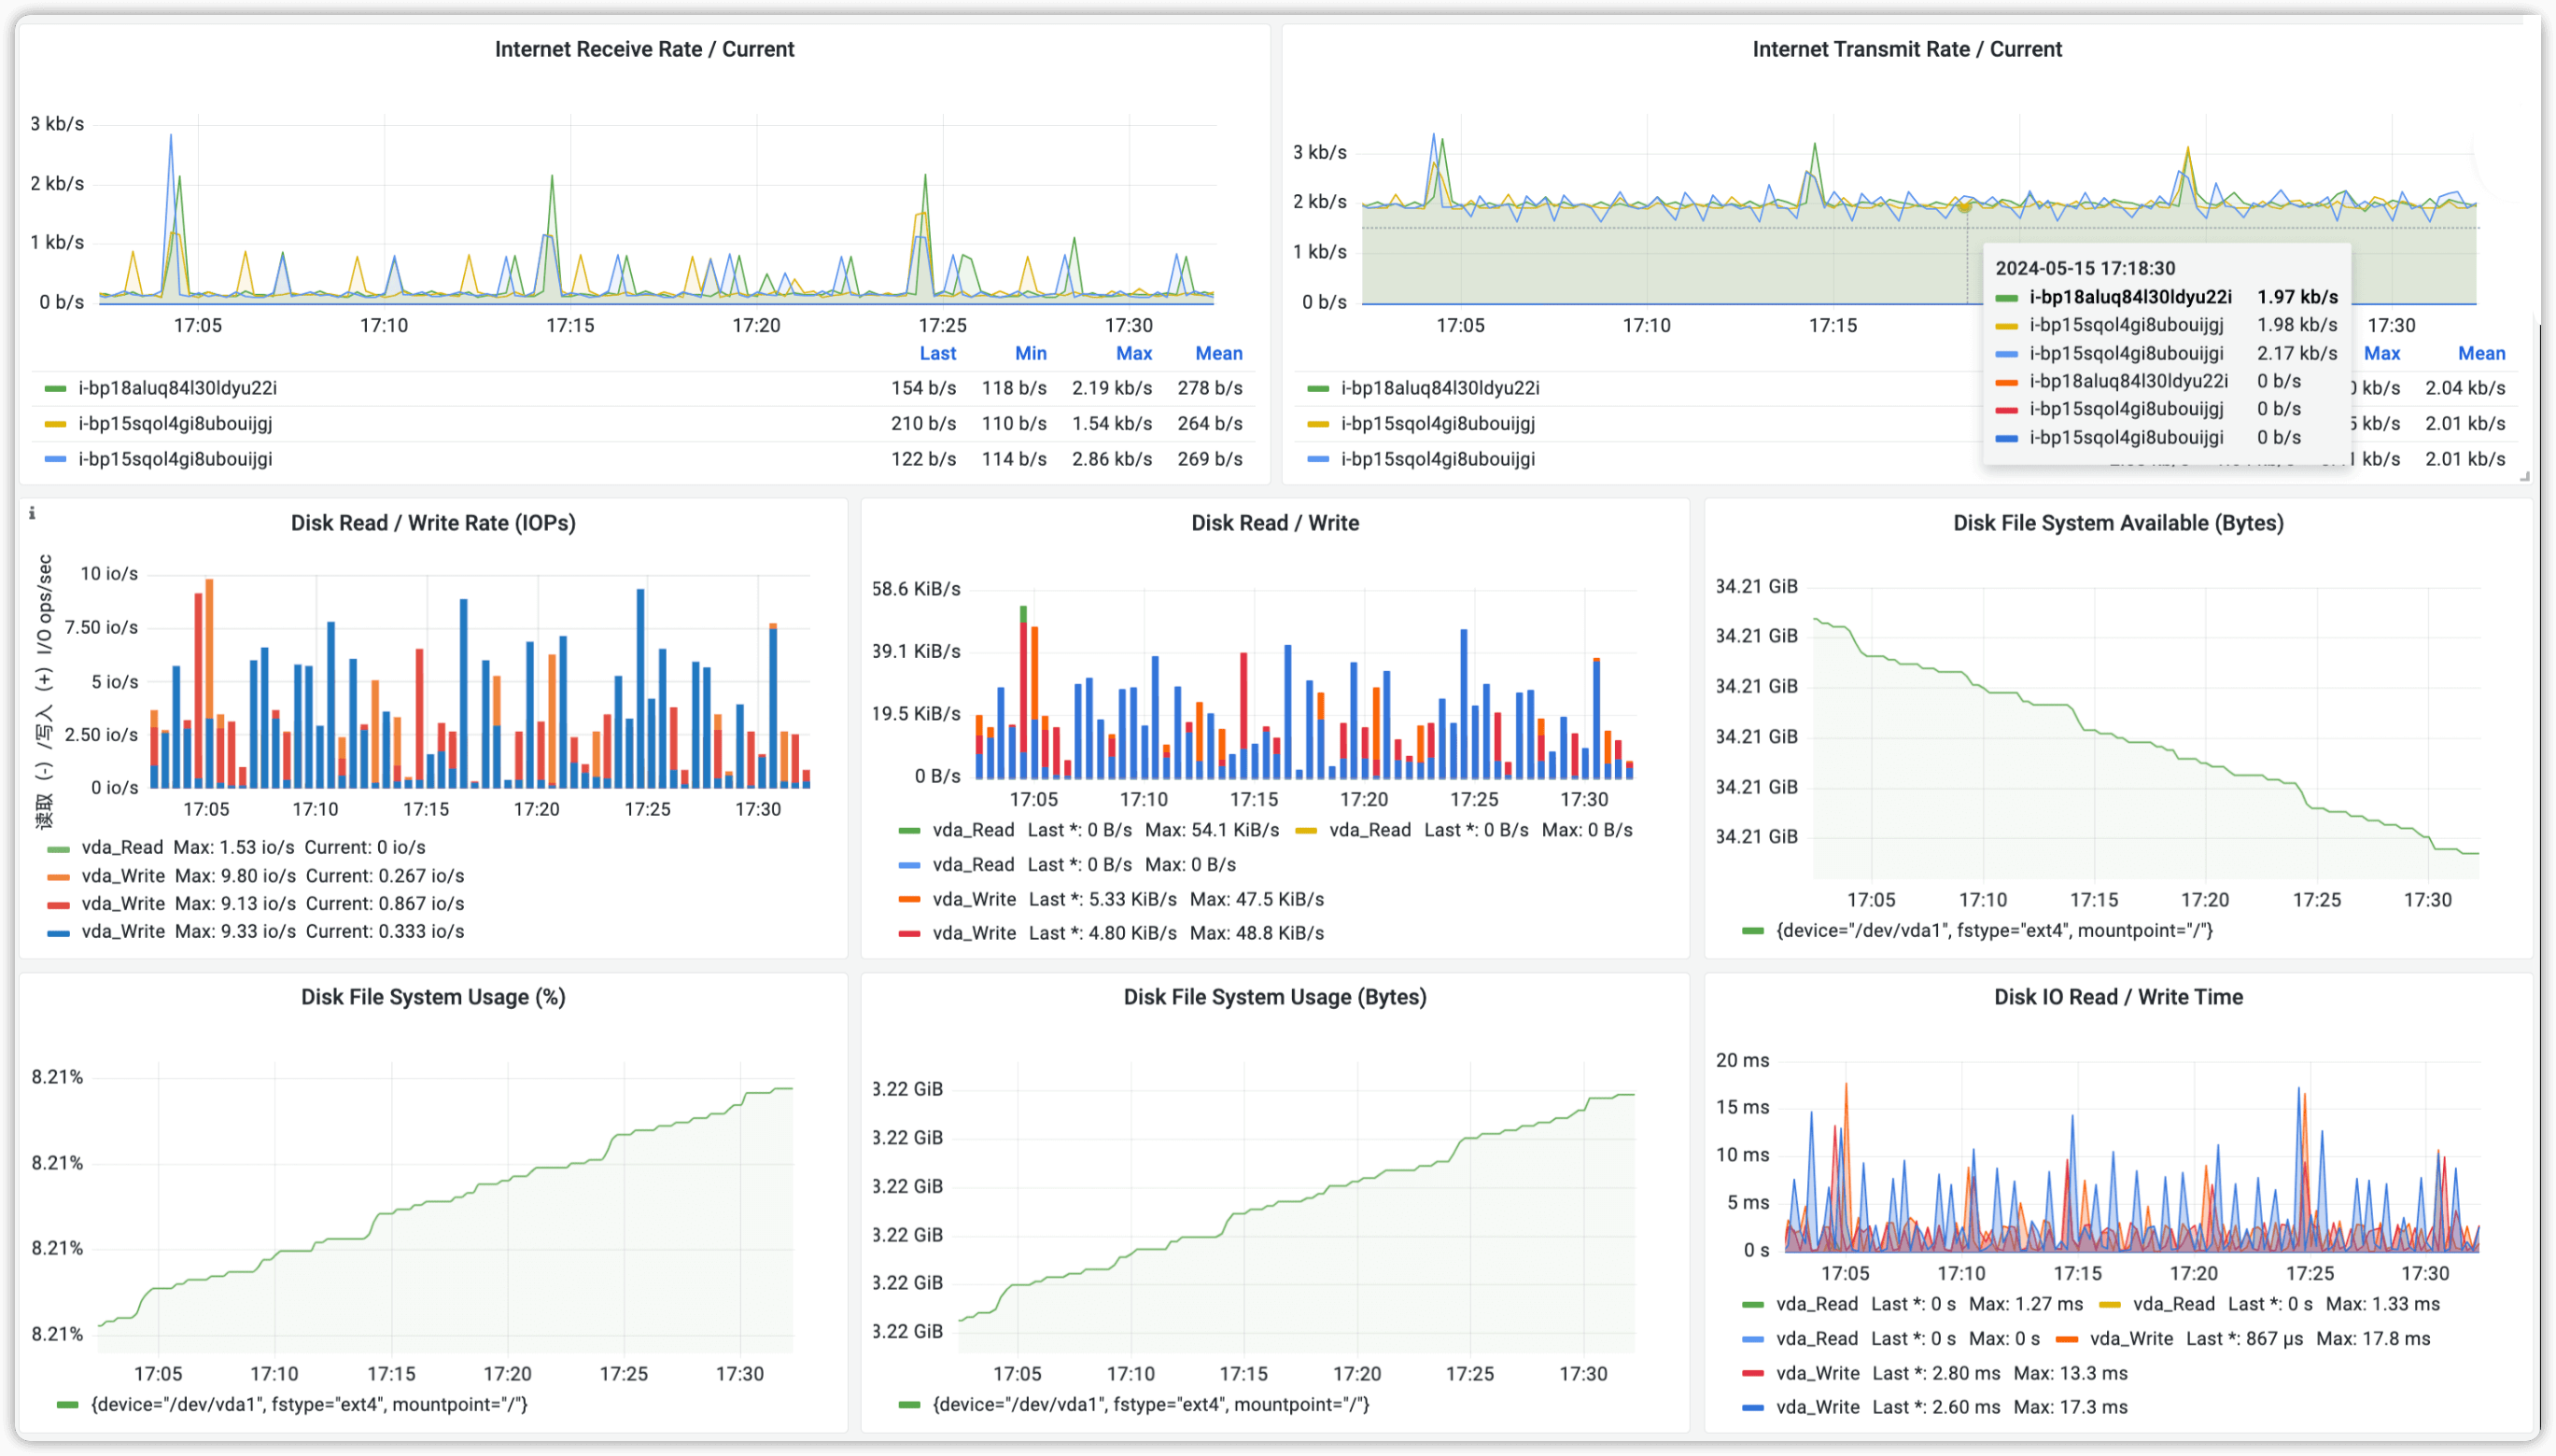Open the green swatch beside Disk File System Available legend
The image size is (2556, 1456).
click(x=1752, y=932)
